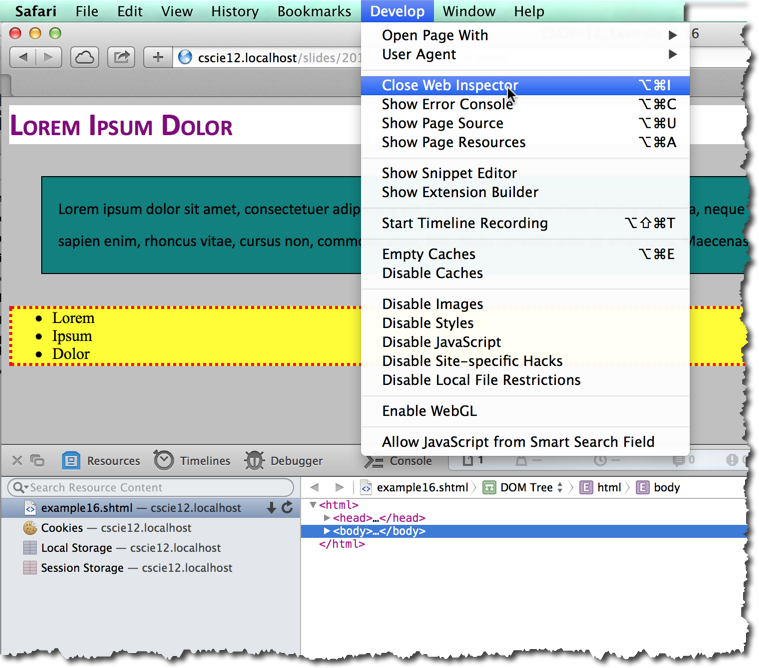This screenshot has width=759, height=668.
Task: Toggle Disable Caches option
Action: (x=432, y=273)
